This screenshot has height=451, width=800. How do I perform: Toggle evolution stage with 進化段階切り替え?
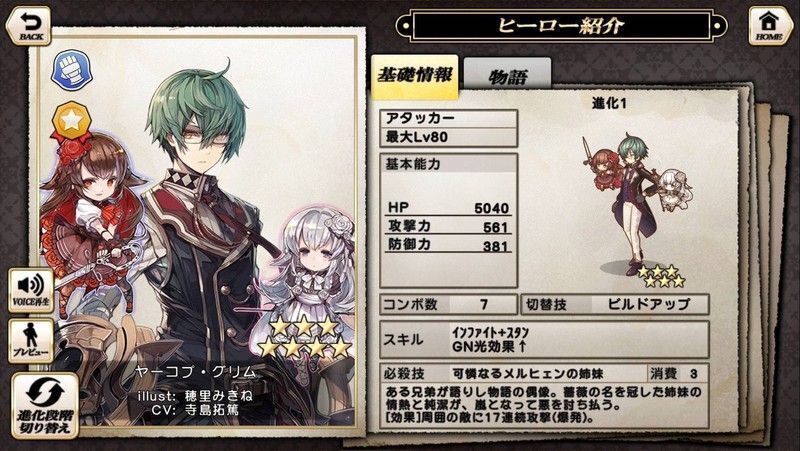[x=45, y=406]
